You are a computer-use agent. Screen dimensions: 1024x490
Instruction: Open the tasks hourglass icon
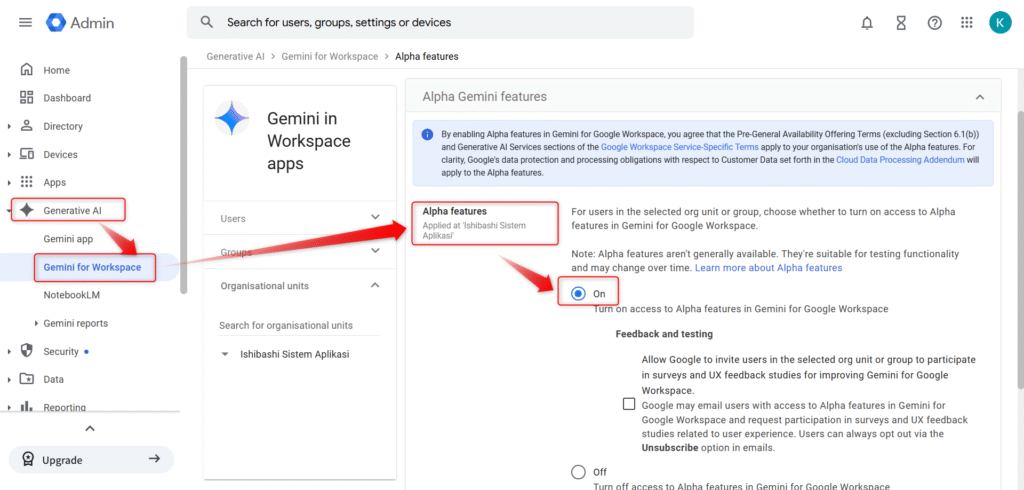(901, 22)
